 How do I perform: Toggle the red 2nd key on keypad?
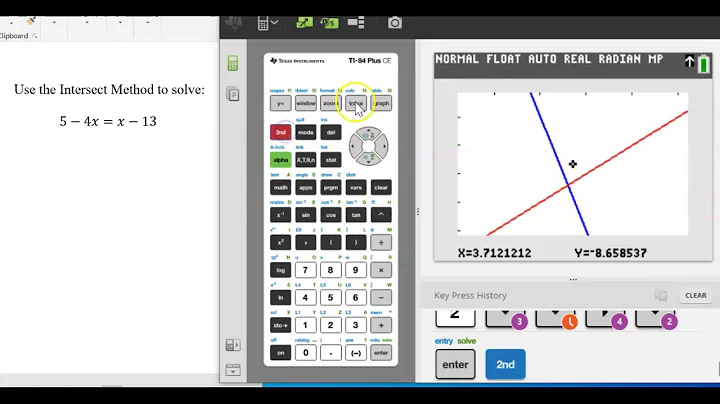(281, 132)
